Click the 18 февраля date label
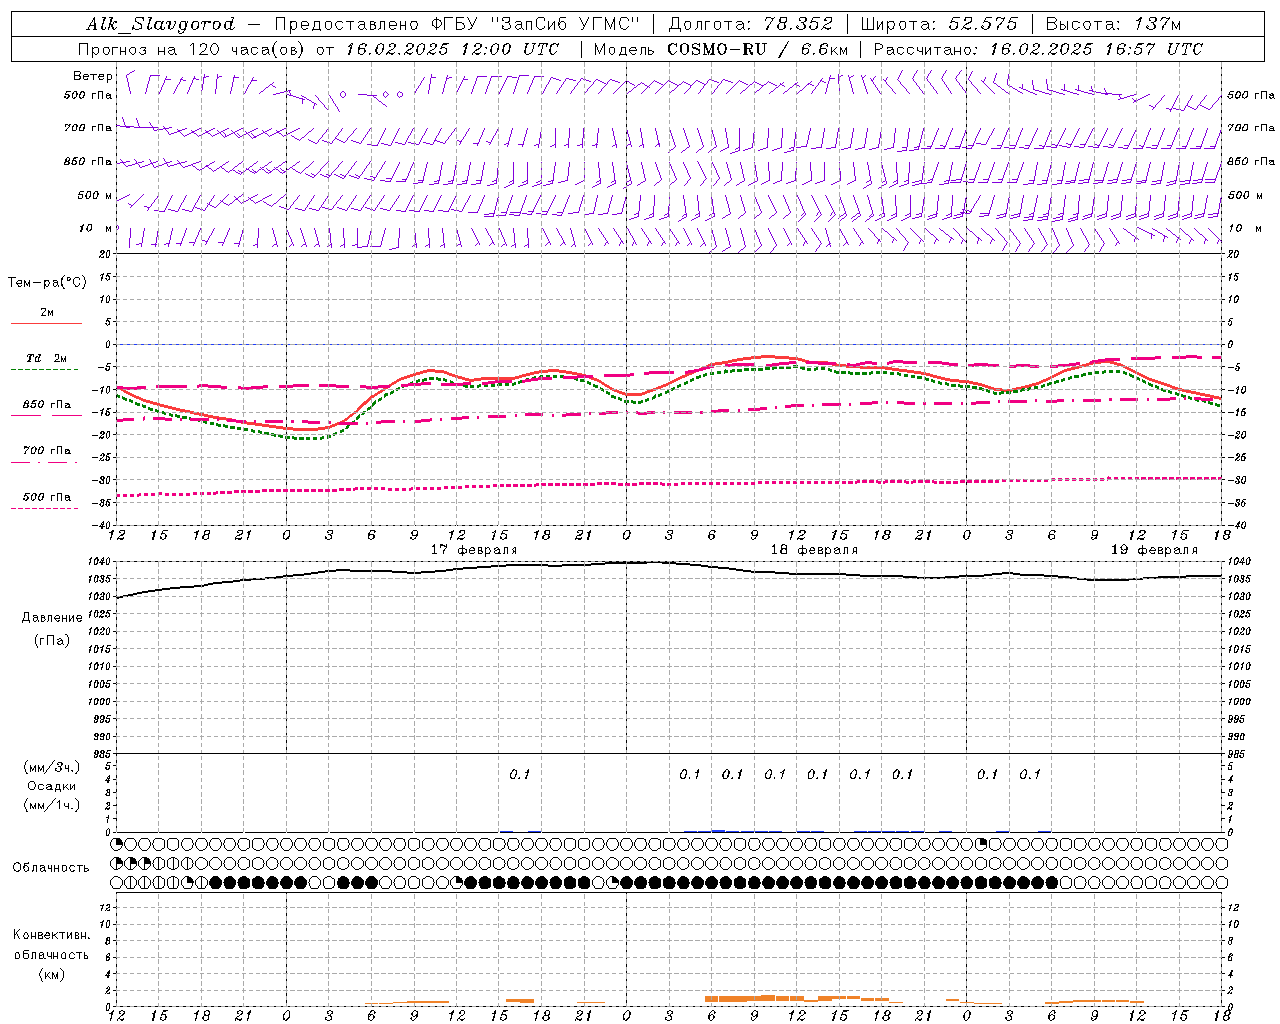Screen dimensions: 1280x1024 click(814, 550)
